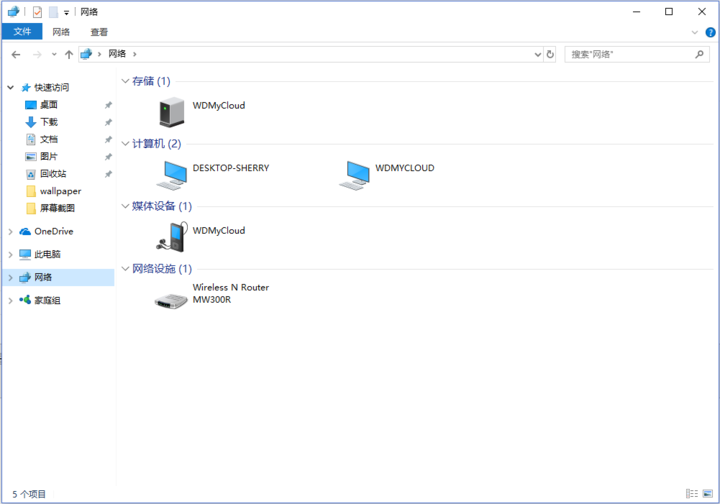Collapse the 存储 group header

click(125, 81)
